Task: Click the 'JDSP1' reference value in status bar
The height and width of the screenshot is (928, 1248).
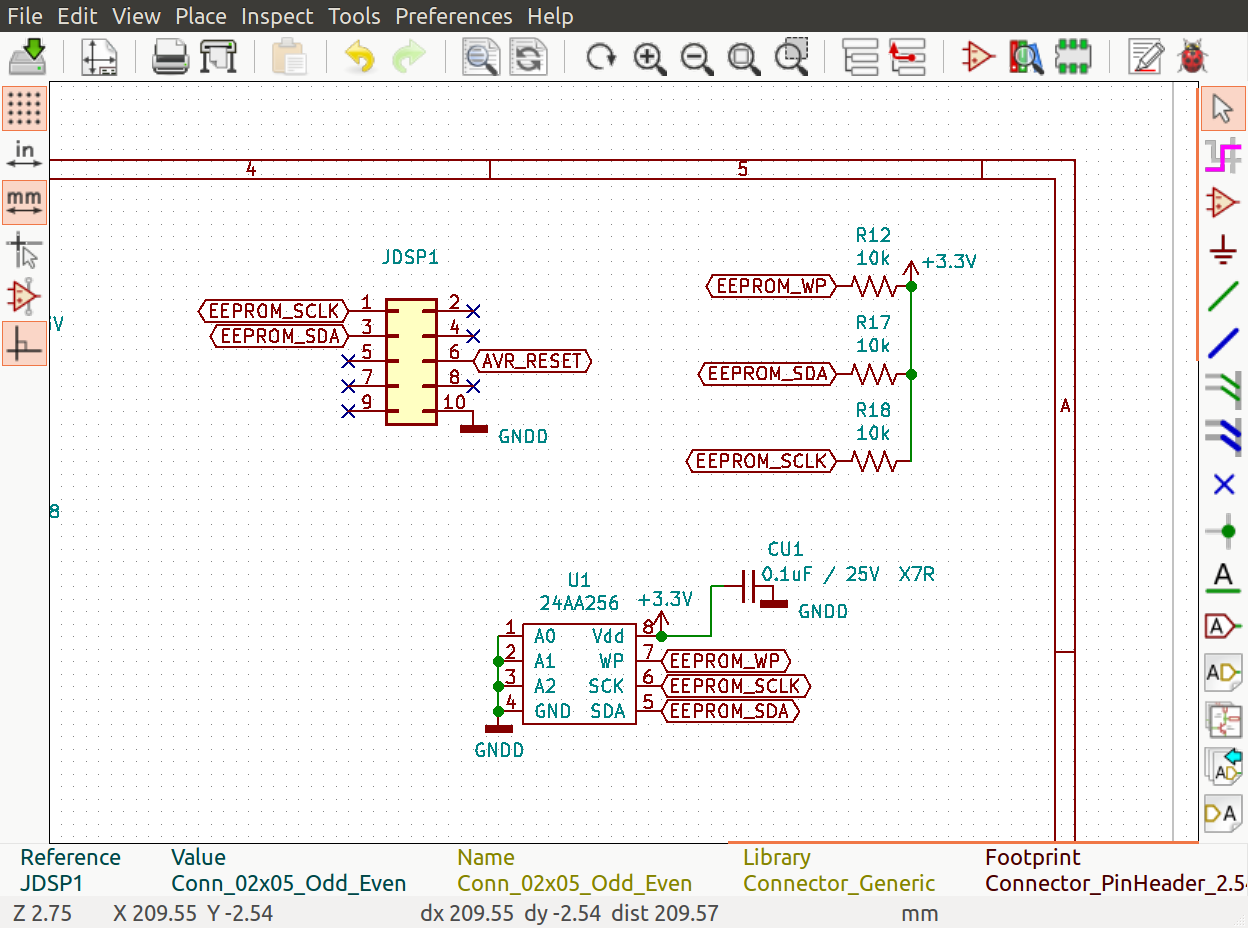Action: tap(52, 884)
